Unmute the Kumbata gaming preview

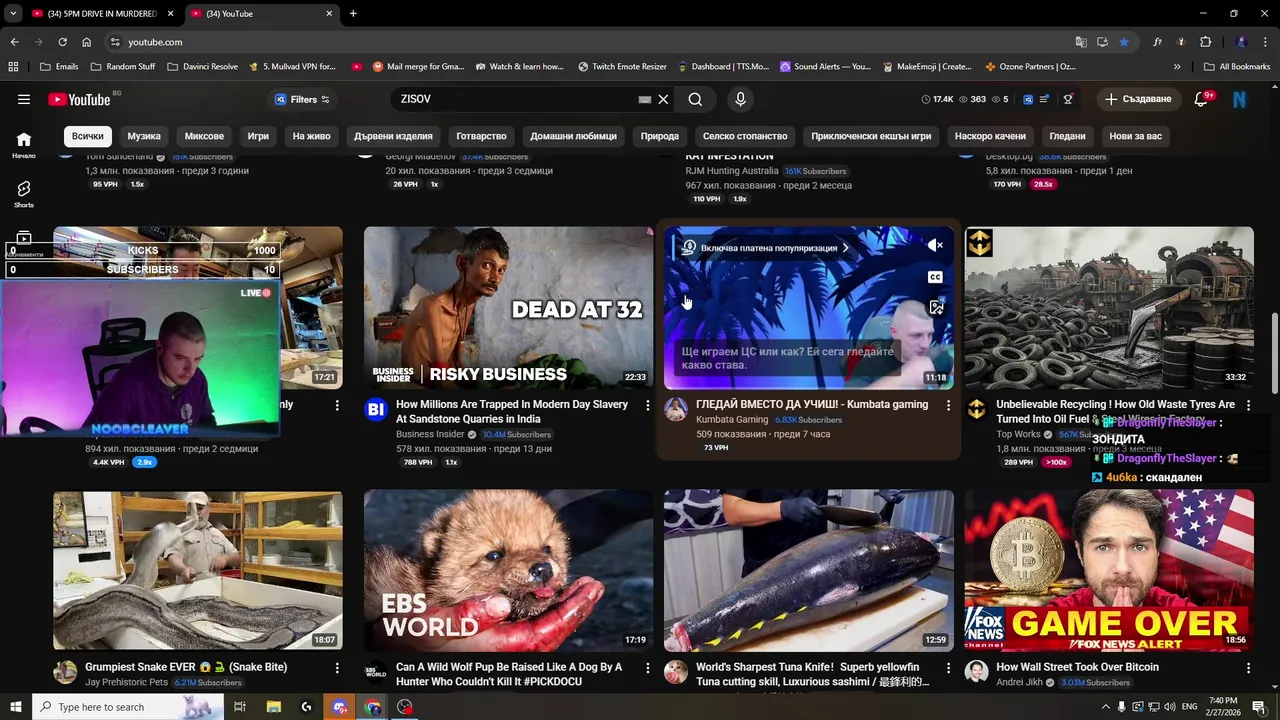[935, 245]
